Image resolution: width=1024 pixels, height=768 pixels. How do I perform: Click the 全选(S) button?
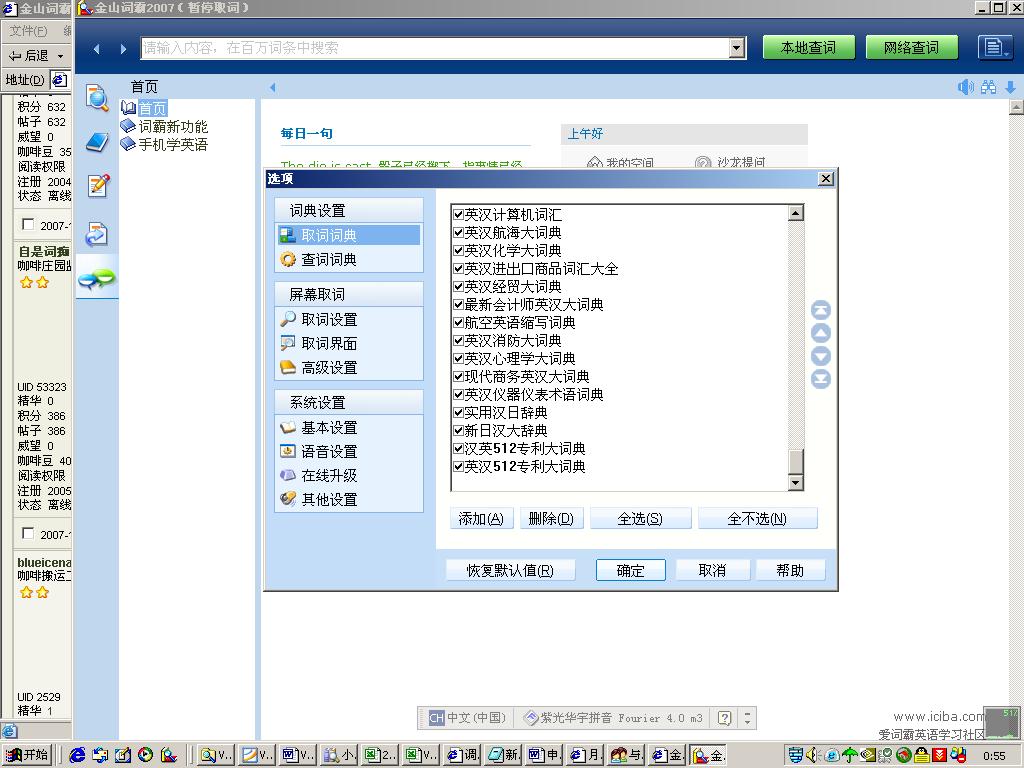pos(640,519)
